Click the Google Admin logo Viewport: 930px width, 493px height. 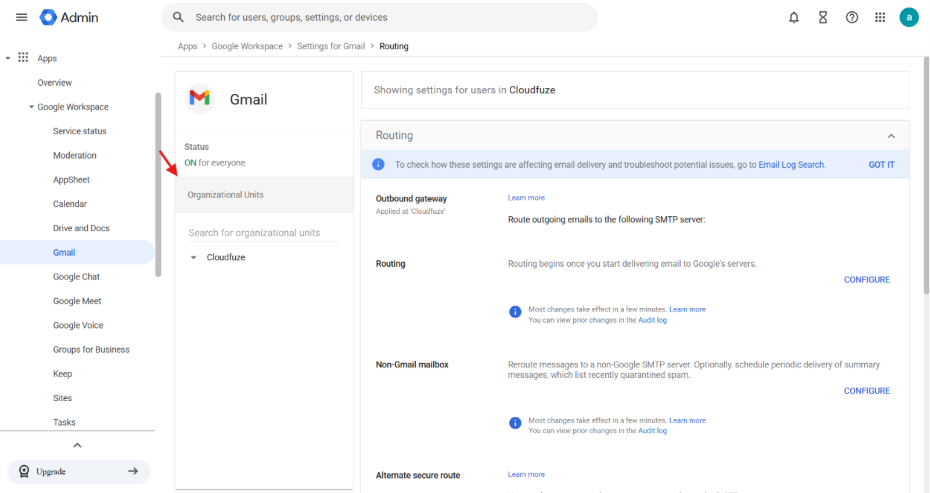[69, 17]
